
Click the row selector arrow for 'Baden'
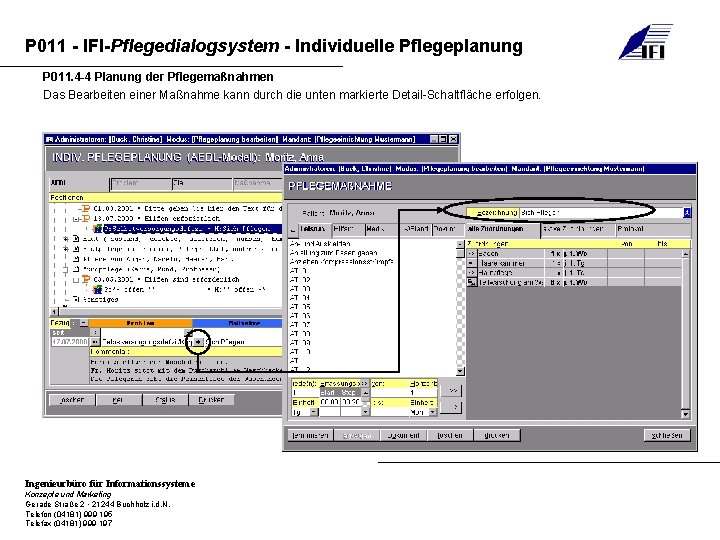(x=472, y=253)
